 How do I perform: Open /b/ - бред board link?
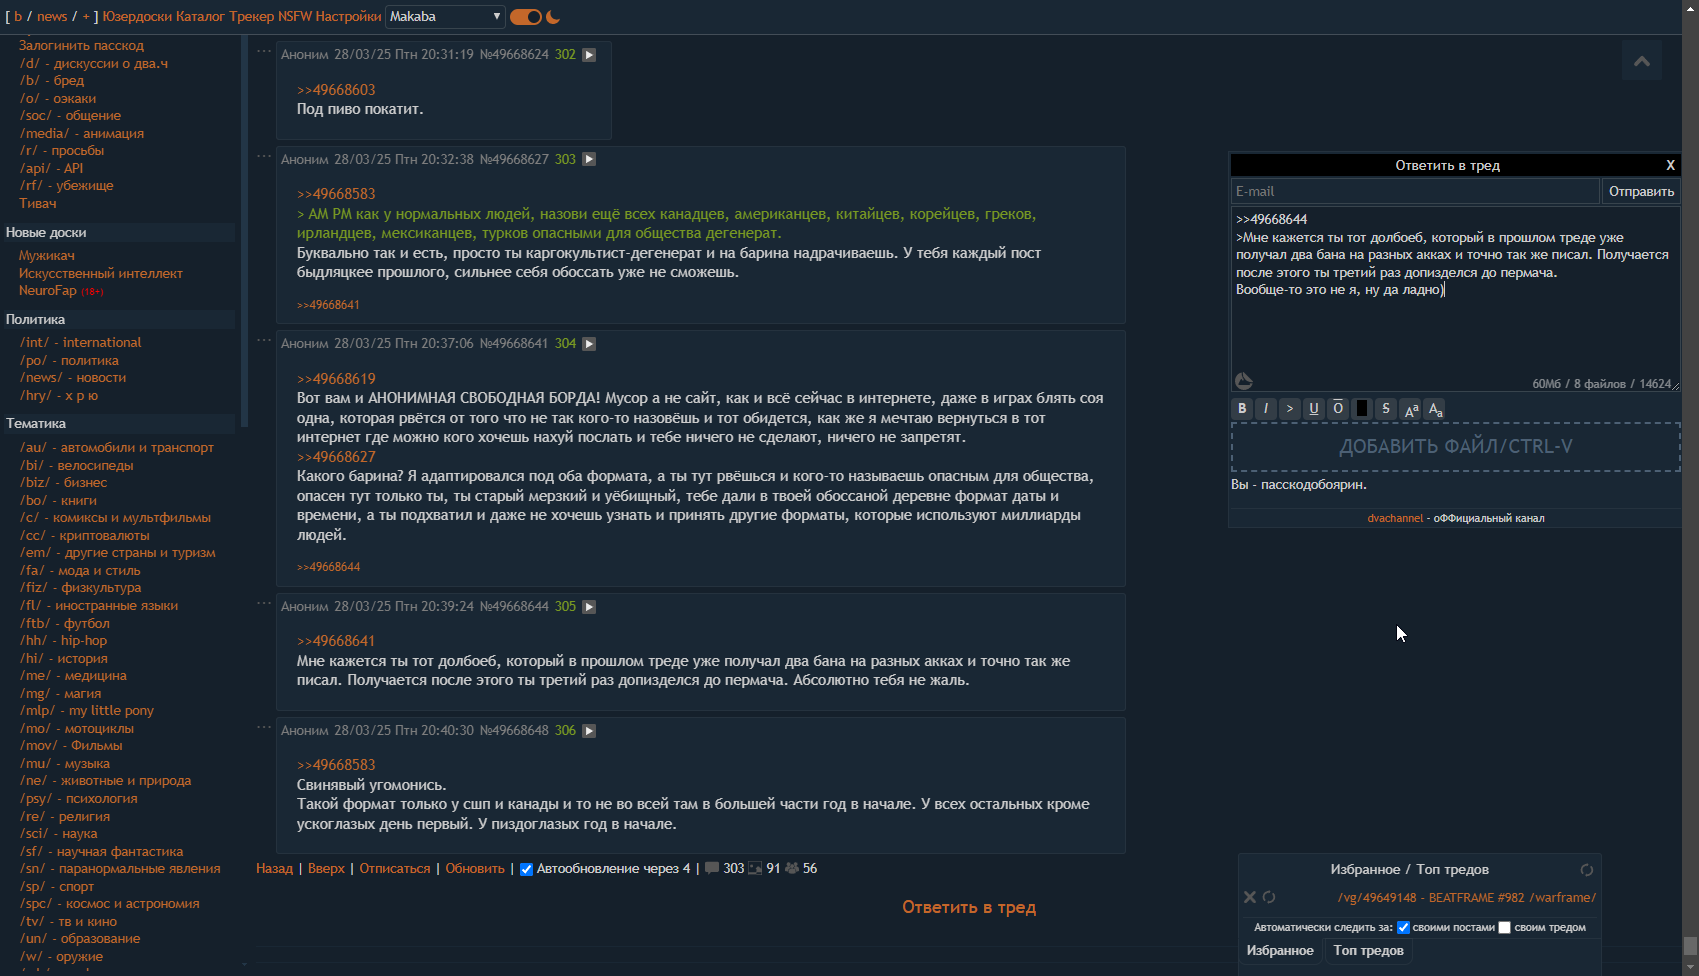52,81
